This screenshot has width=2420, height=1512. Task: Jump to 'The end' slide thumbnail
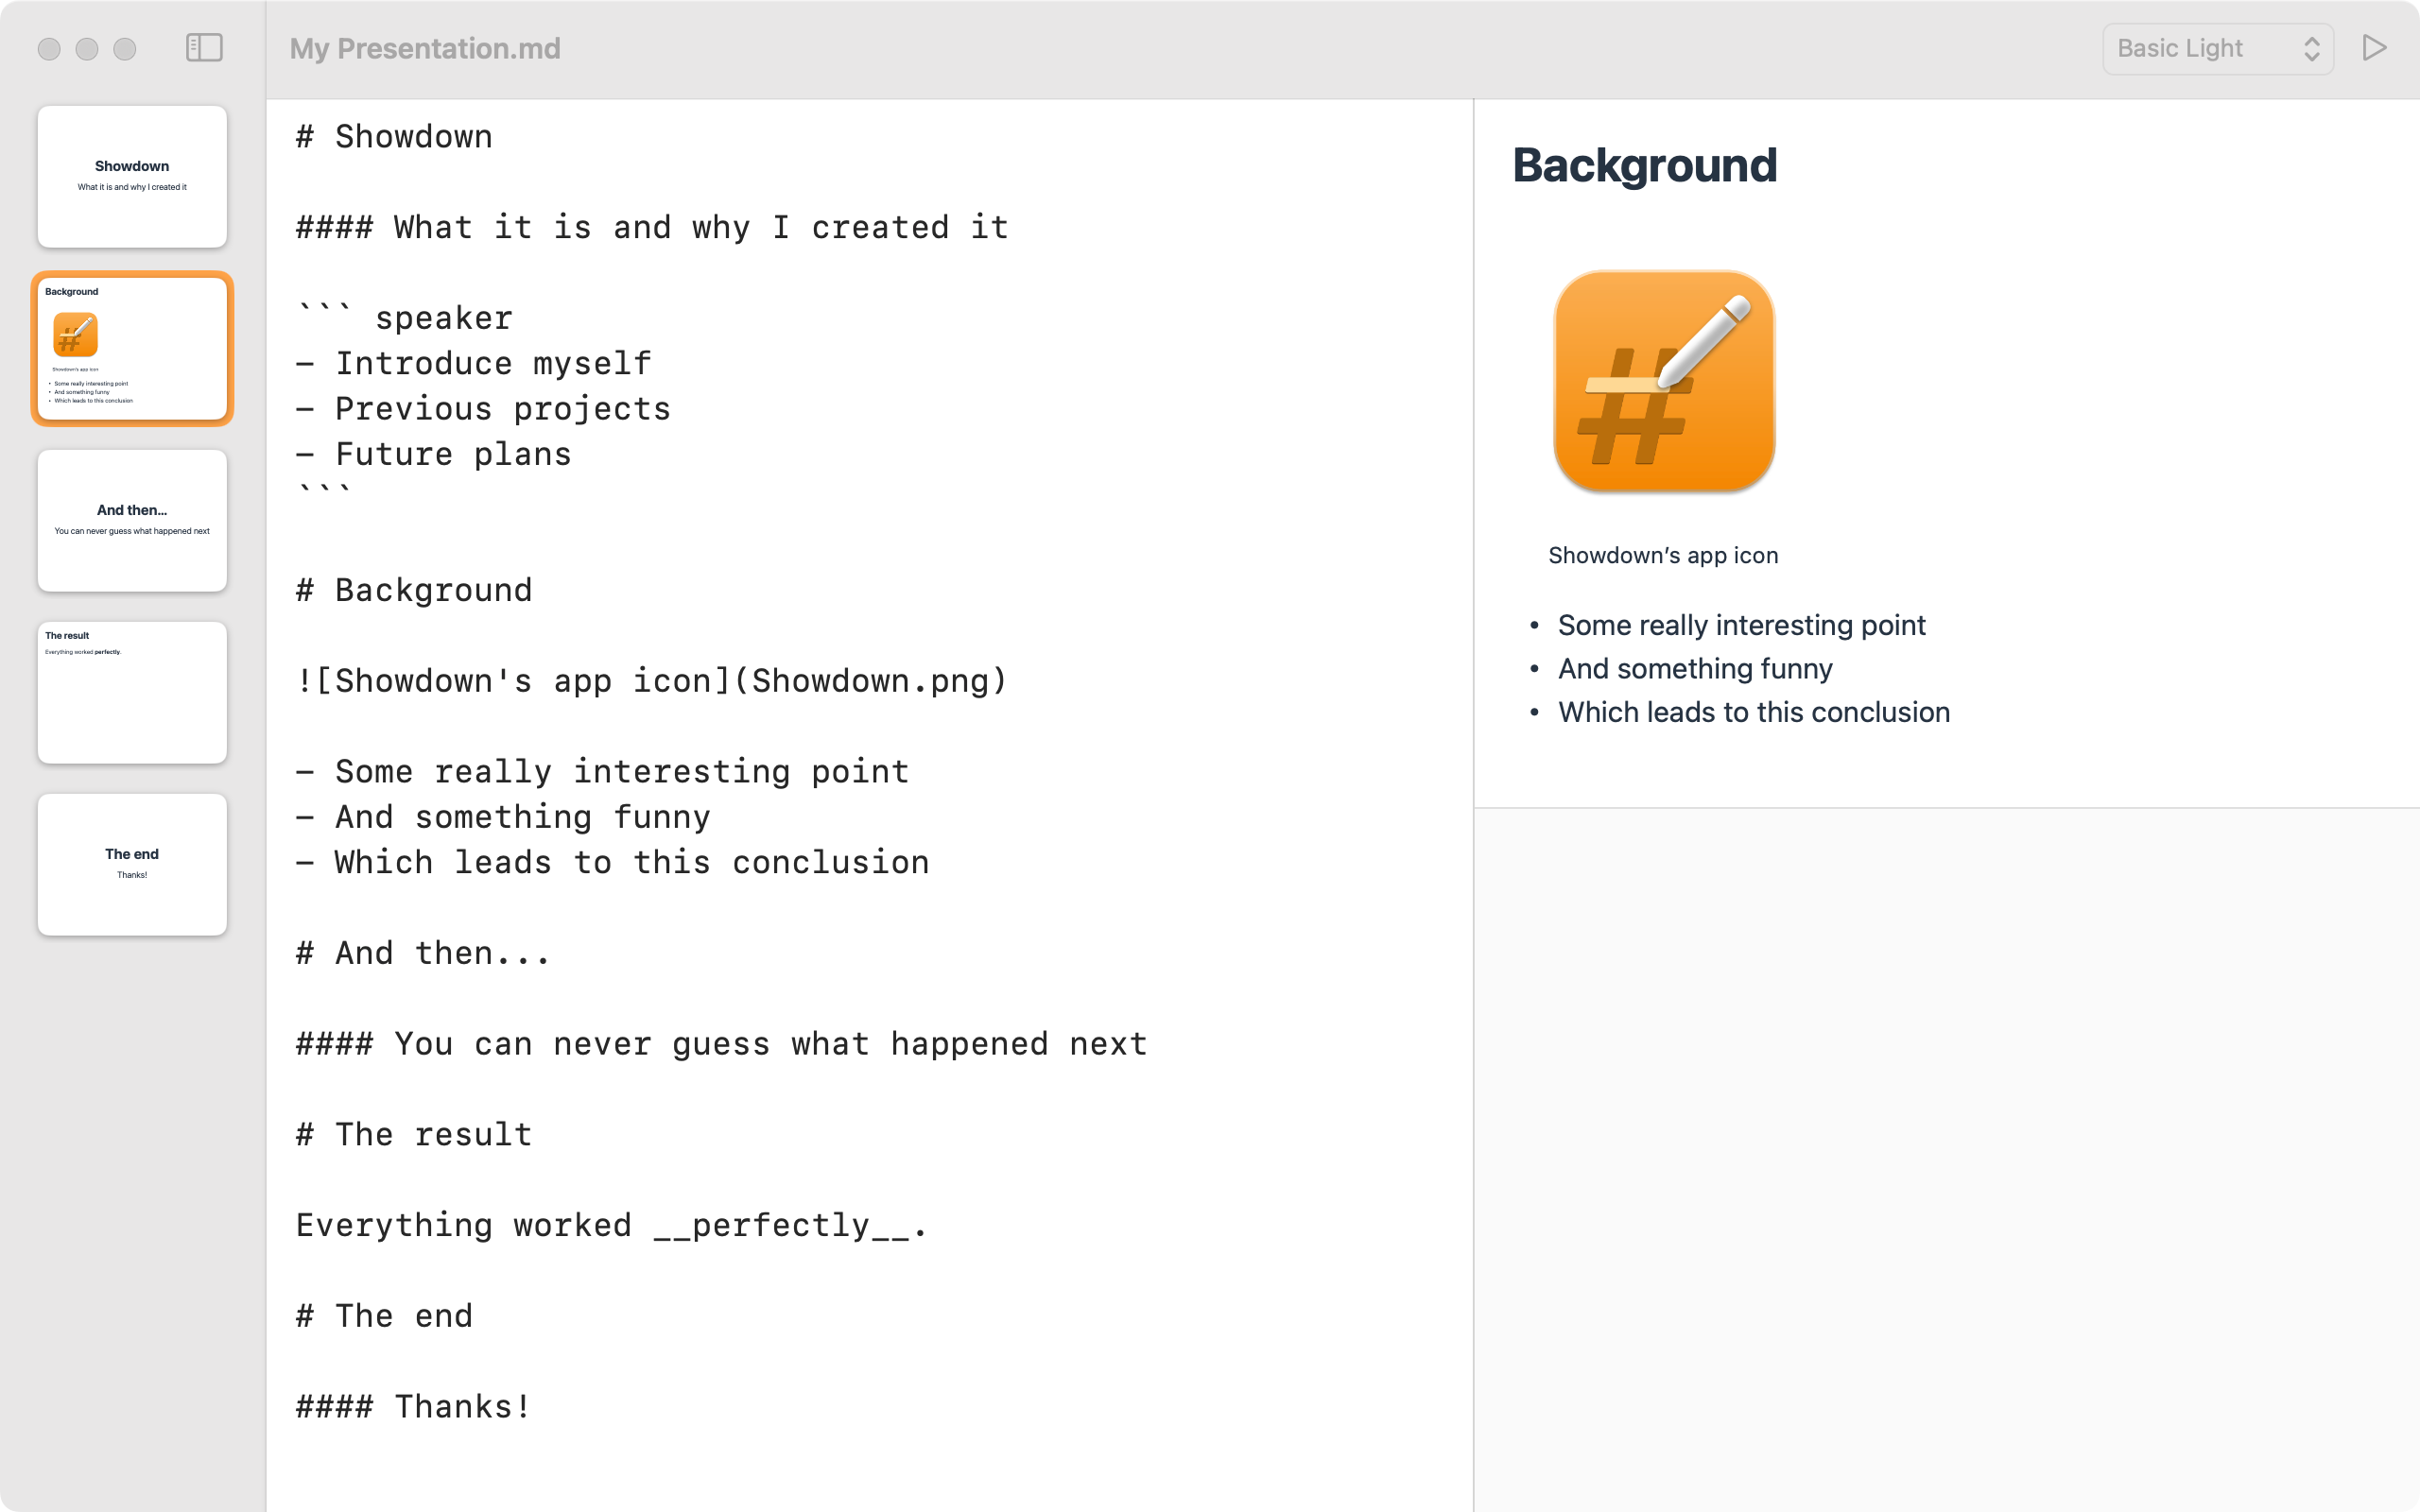(132, 865)
